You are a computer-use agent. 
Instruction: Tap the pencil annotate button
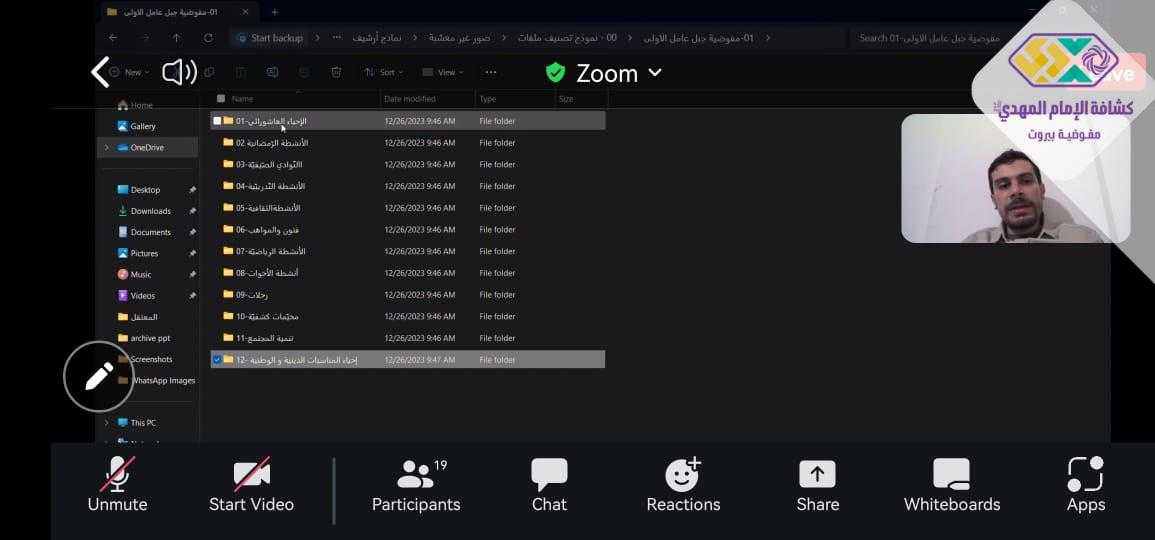tap(98, 377)
